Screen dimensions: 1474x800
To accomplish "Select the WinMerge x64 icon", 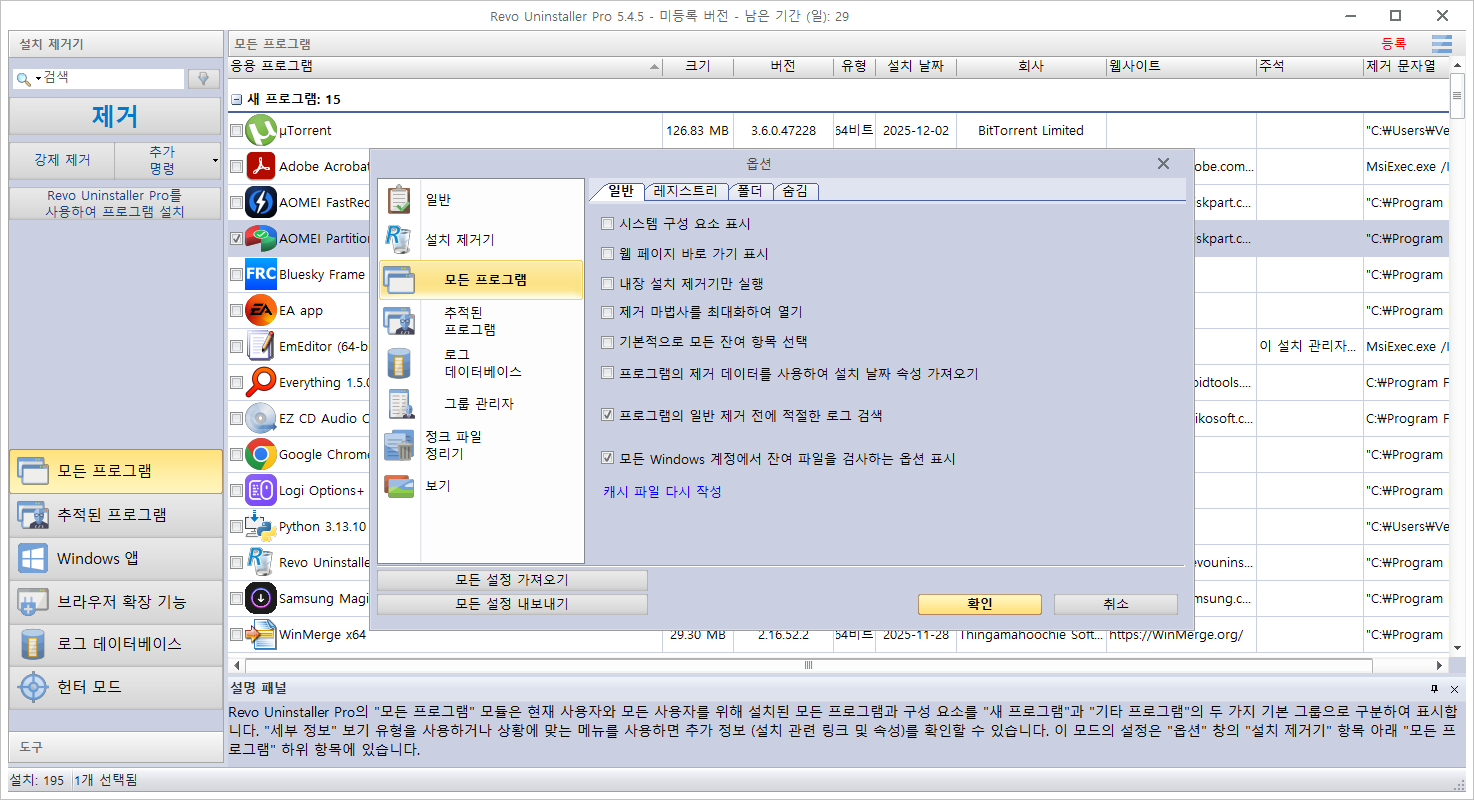I will (261, 634).
